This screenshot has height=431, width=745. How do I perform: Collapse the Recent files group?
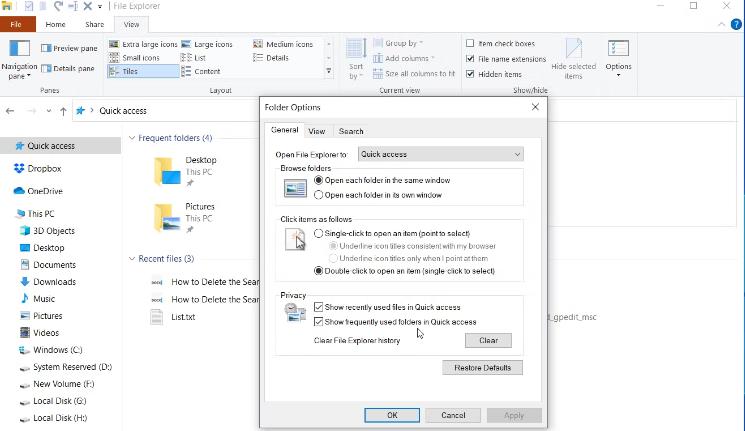132,259
